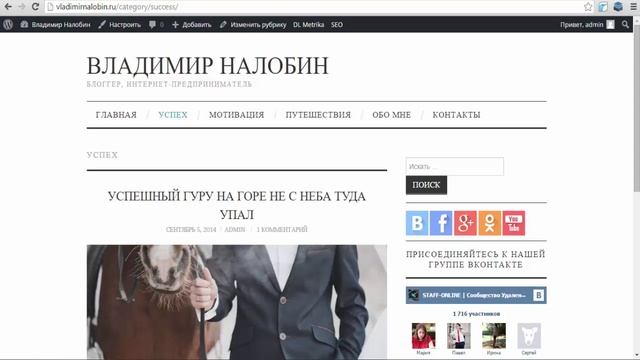The image size is (640, 360).
Task: Open the admin bar search magnifier
Action: (625, 24)
